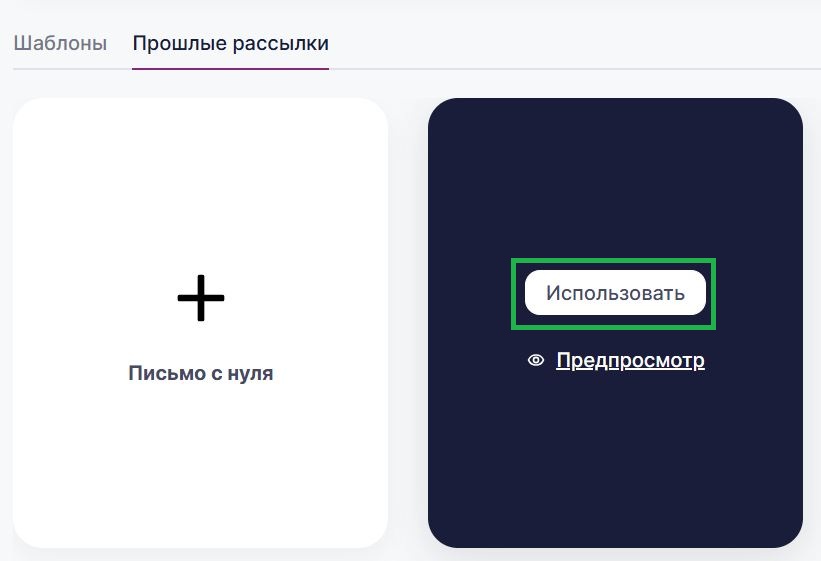Screen dimensions: 821x561
Task: Click the underlined Прошлые рассылки tab label
Action: point(230,44)
